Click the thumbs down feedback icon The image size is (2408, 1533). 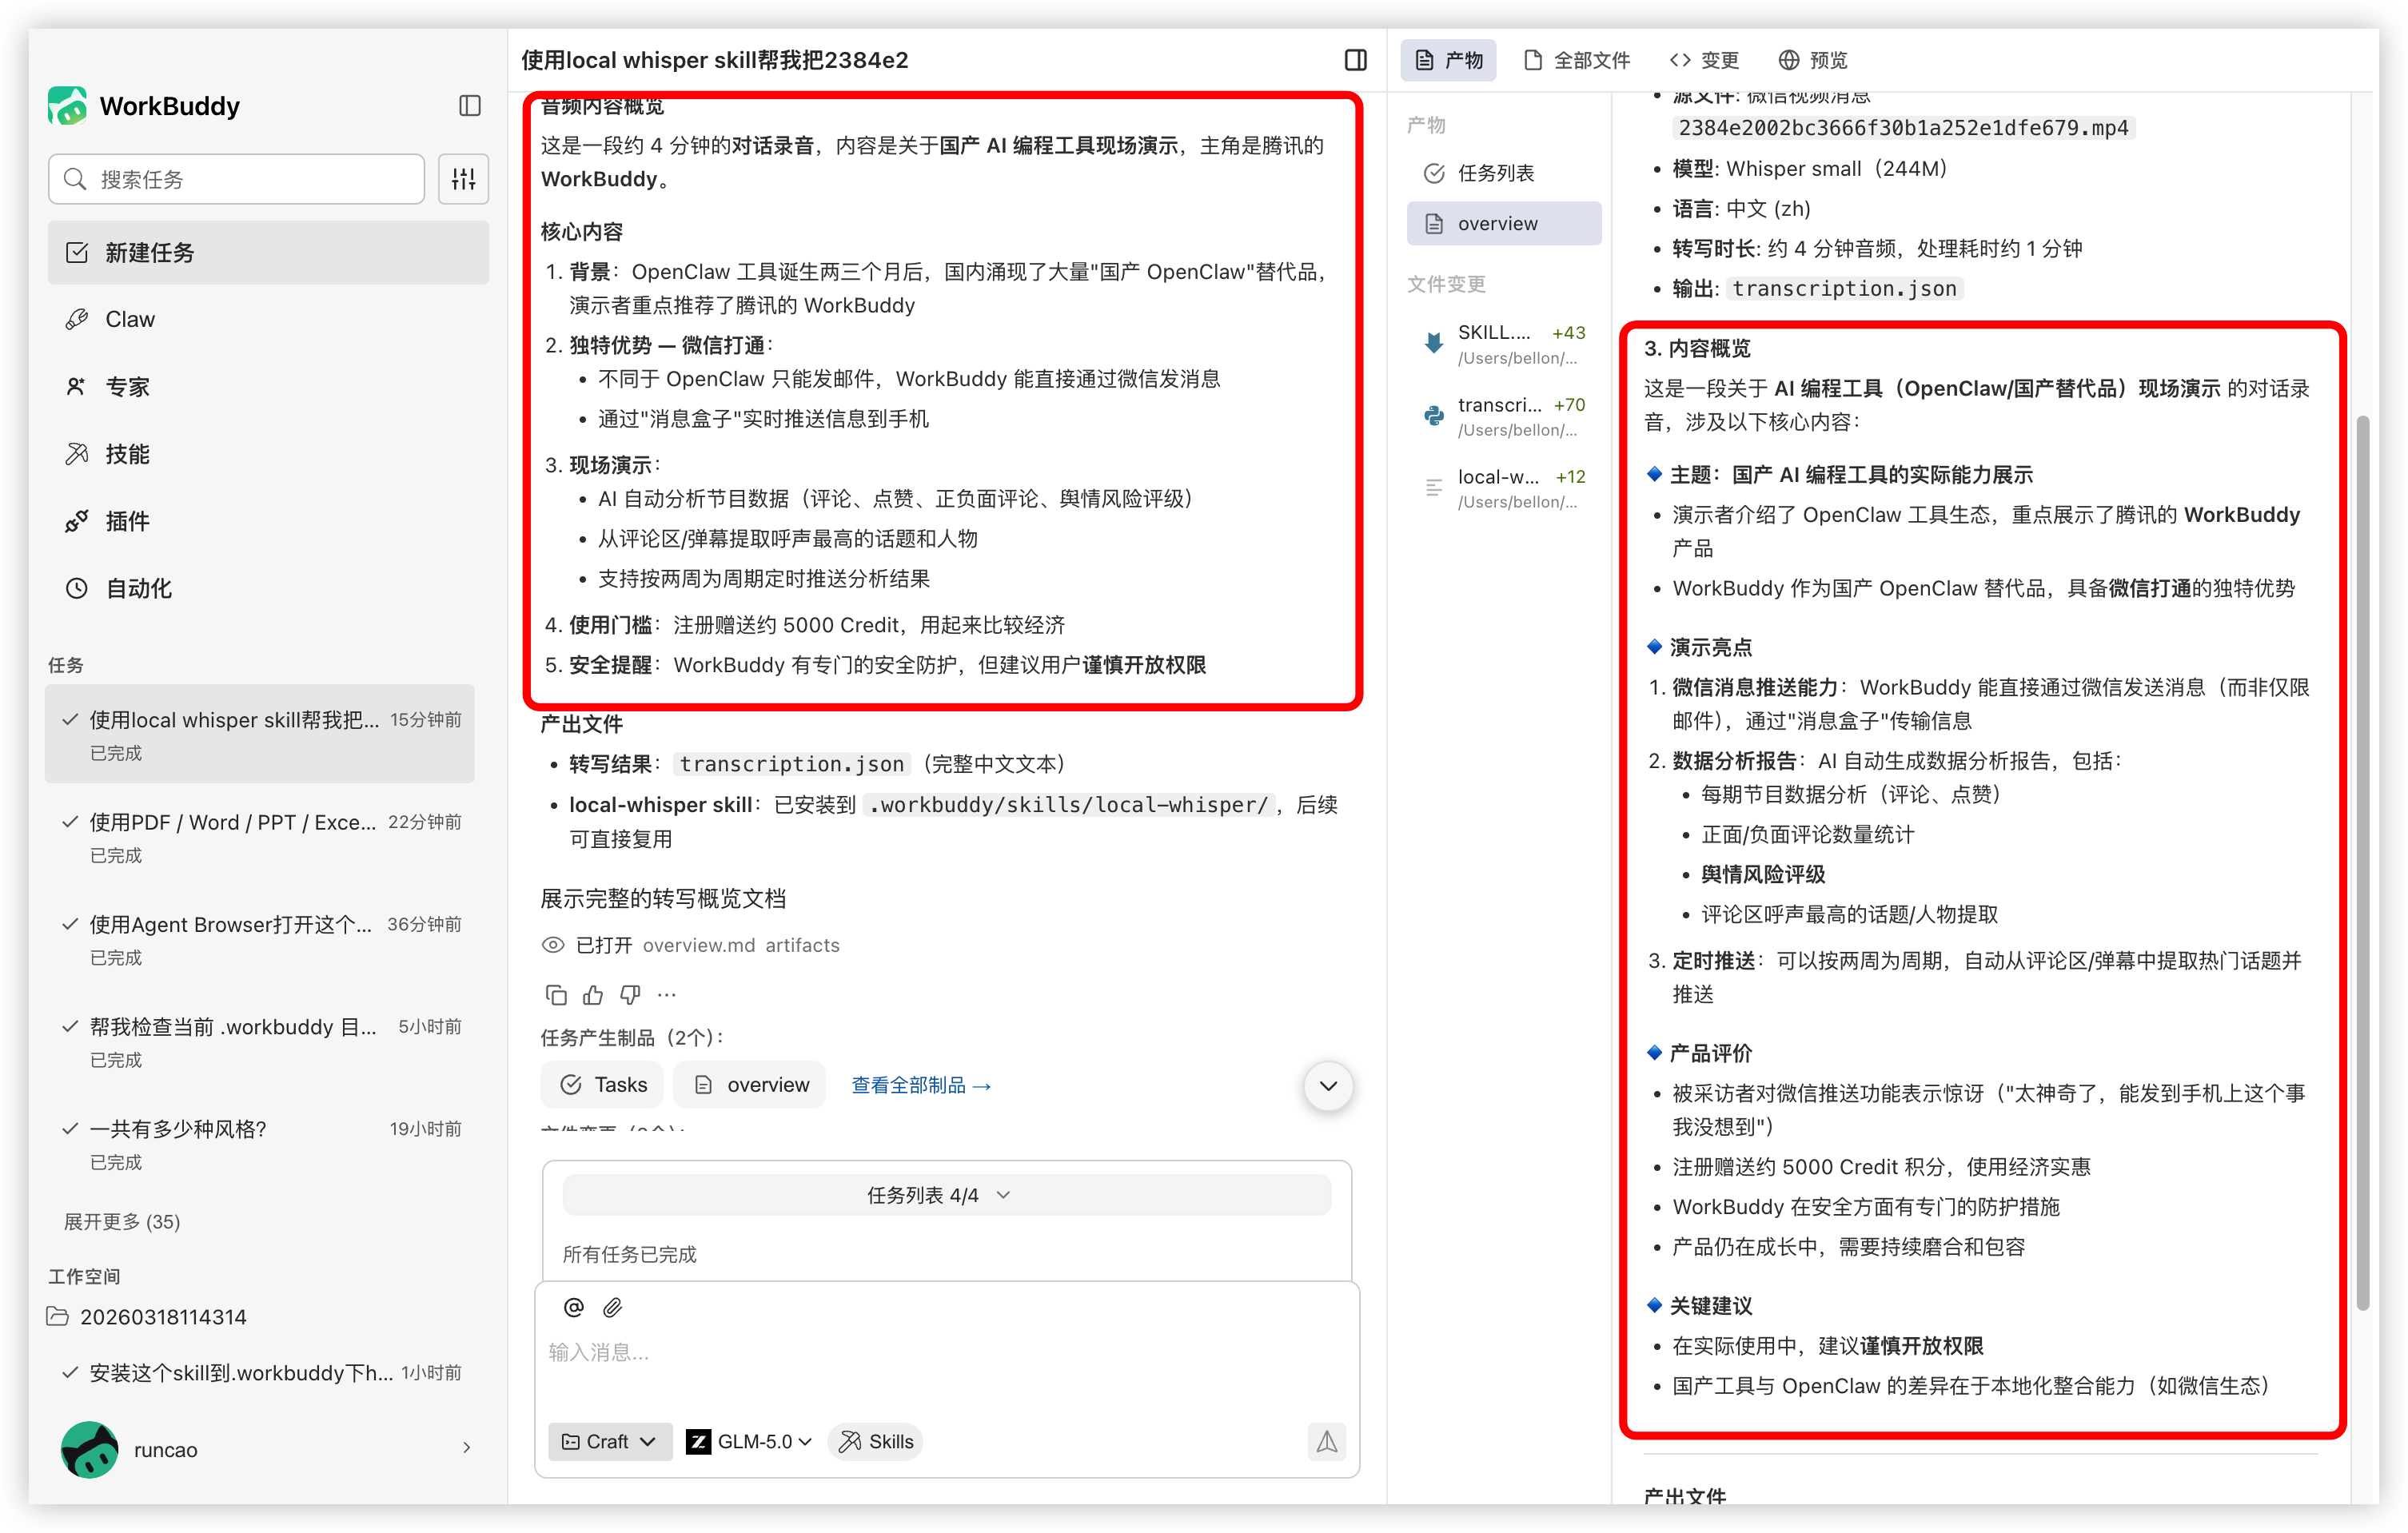[630, 994]
